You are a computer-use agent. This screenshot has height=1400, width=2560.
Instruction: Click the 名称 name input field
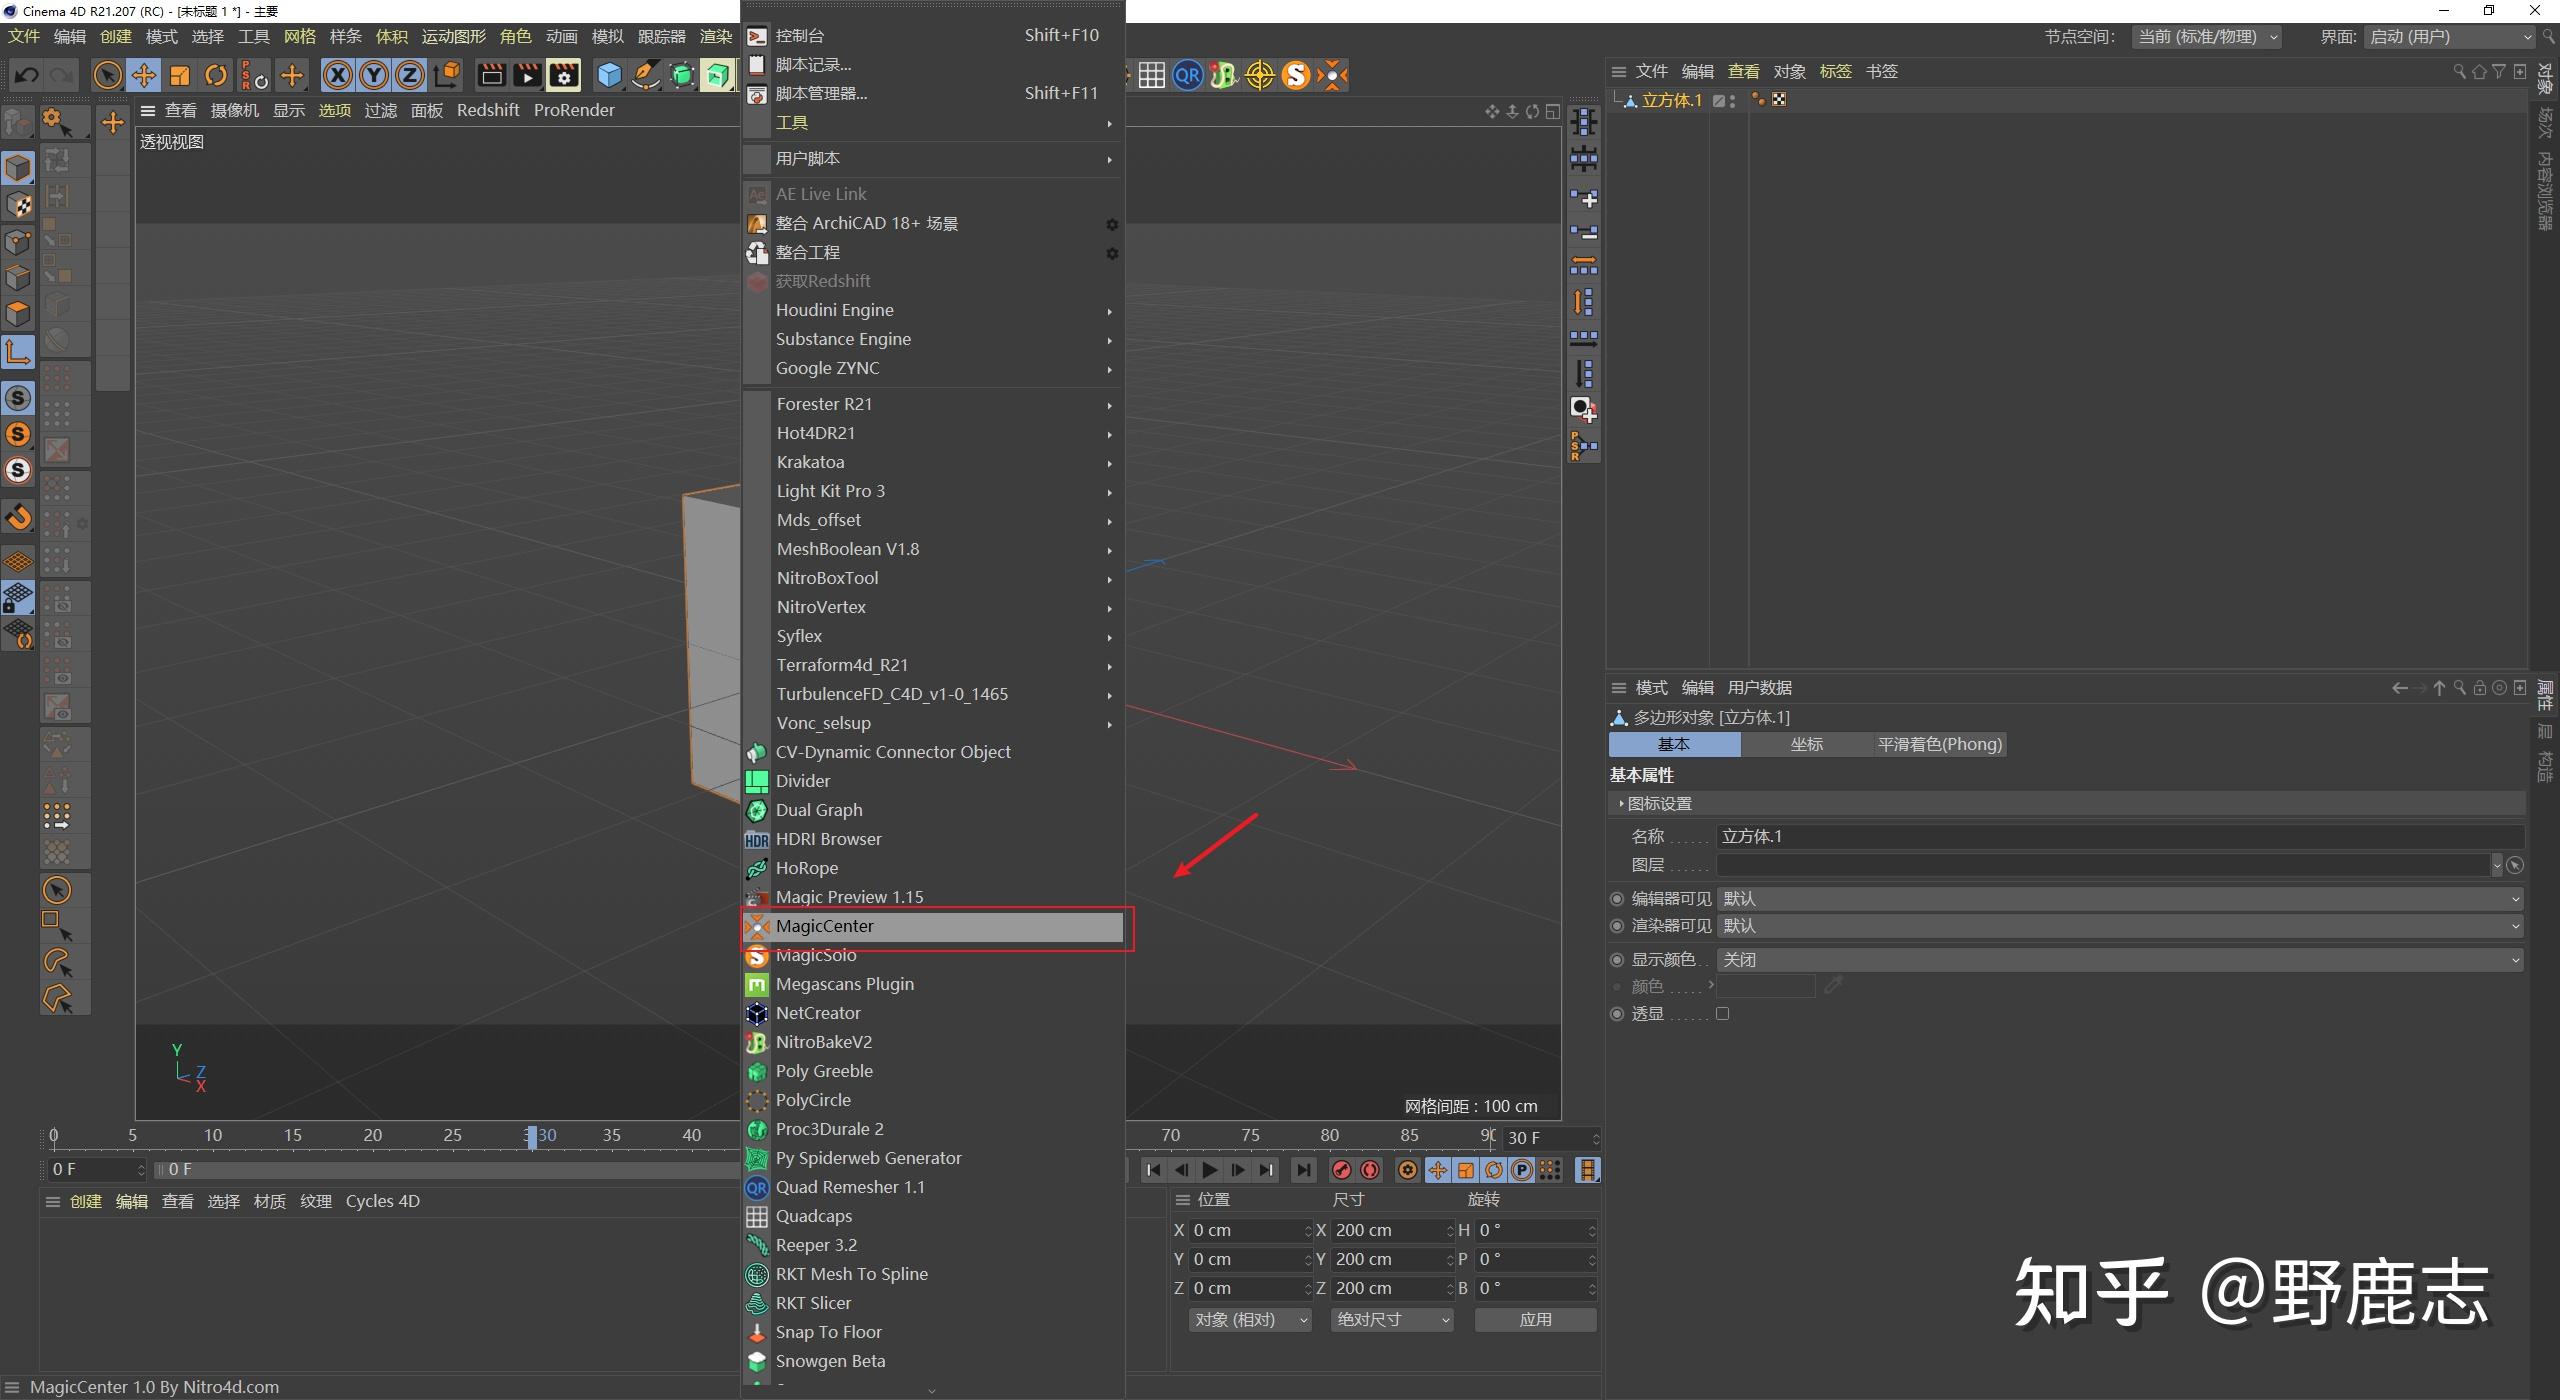pyautogui.click(x=2119, y=836)
